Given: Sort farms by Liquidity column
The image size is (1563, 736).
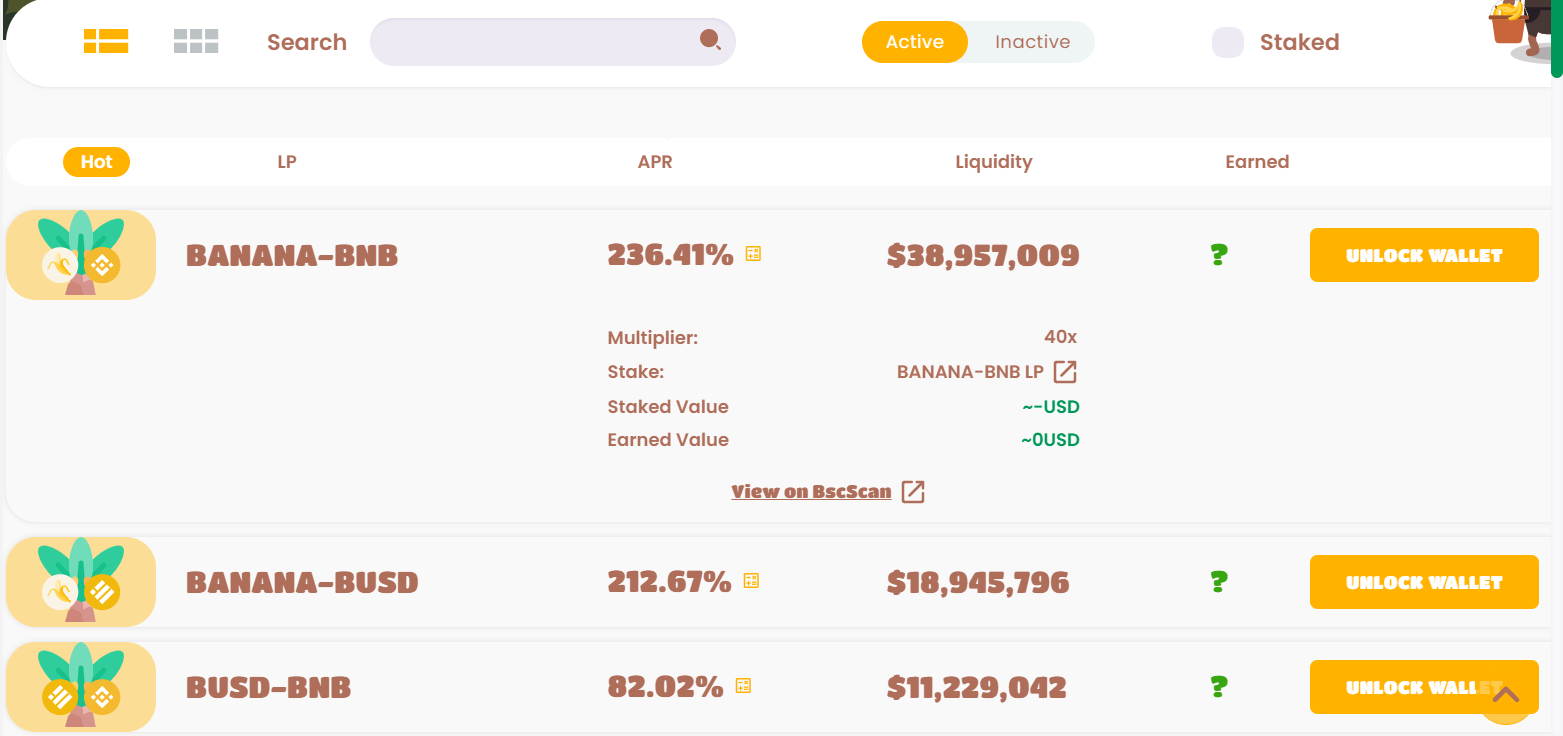Looking at the screenshot, I should point(994,162).
